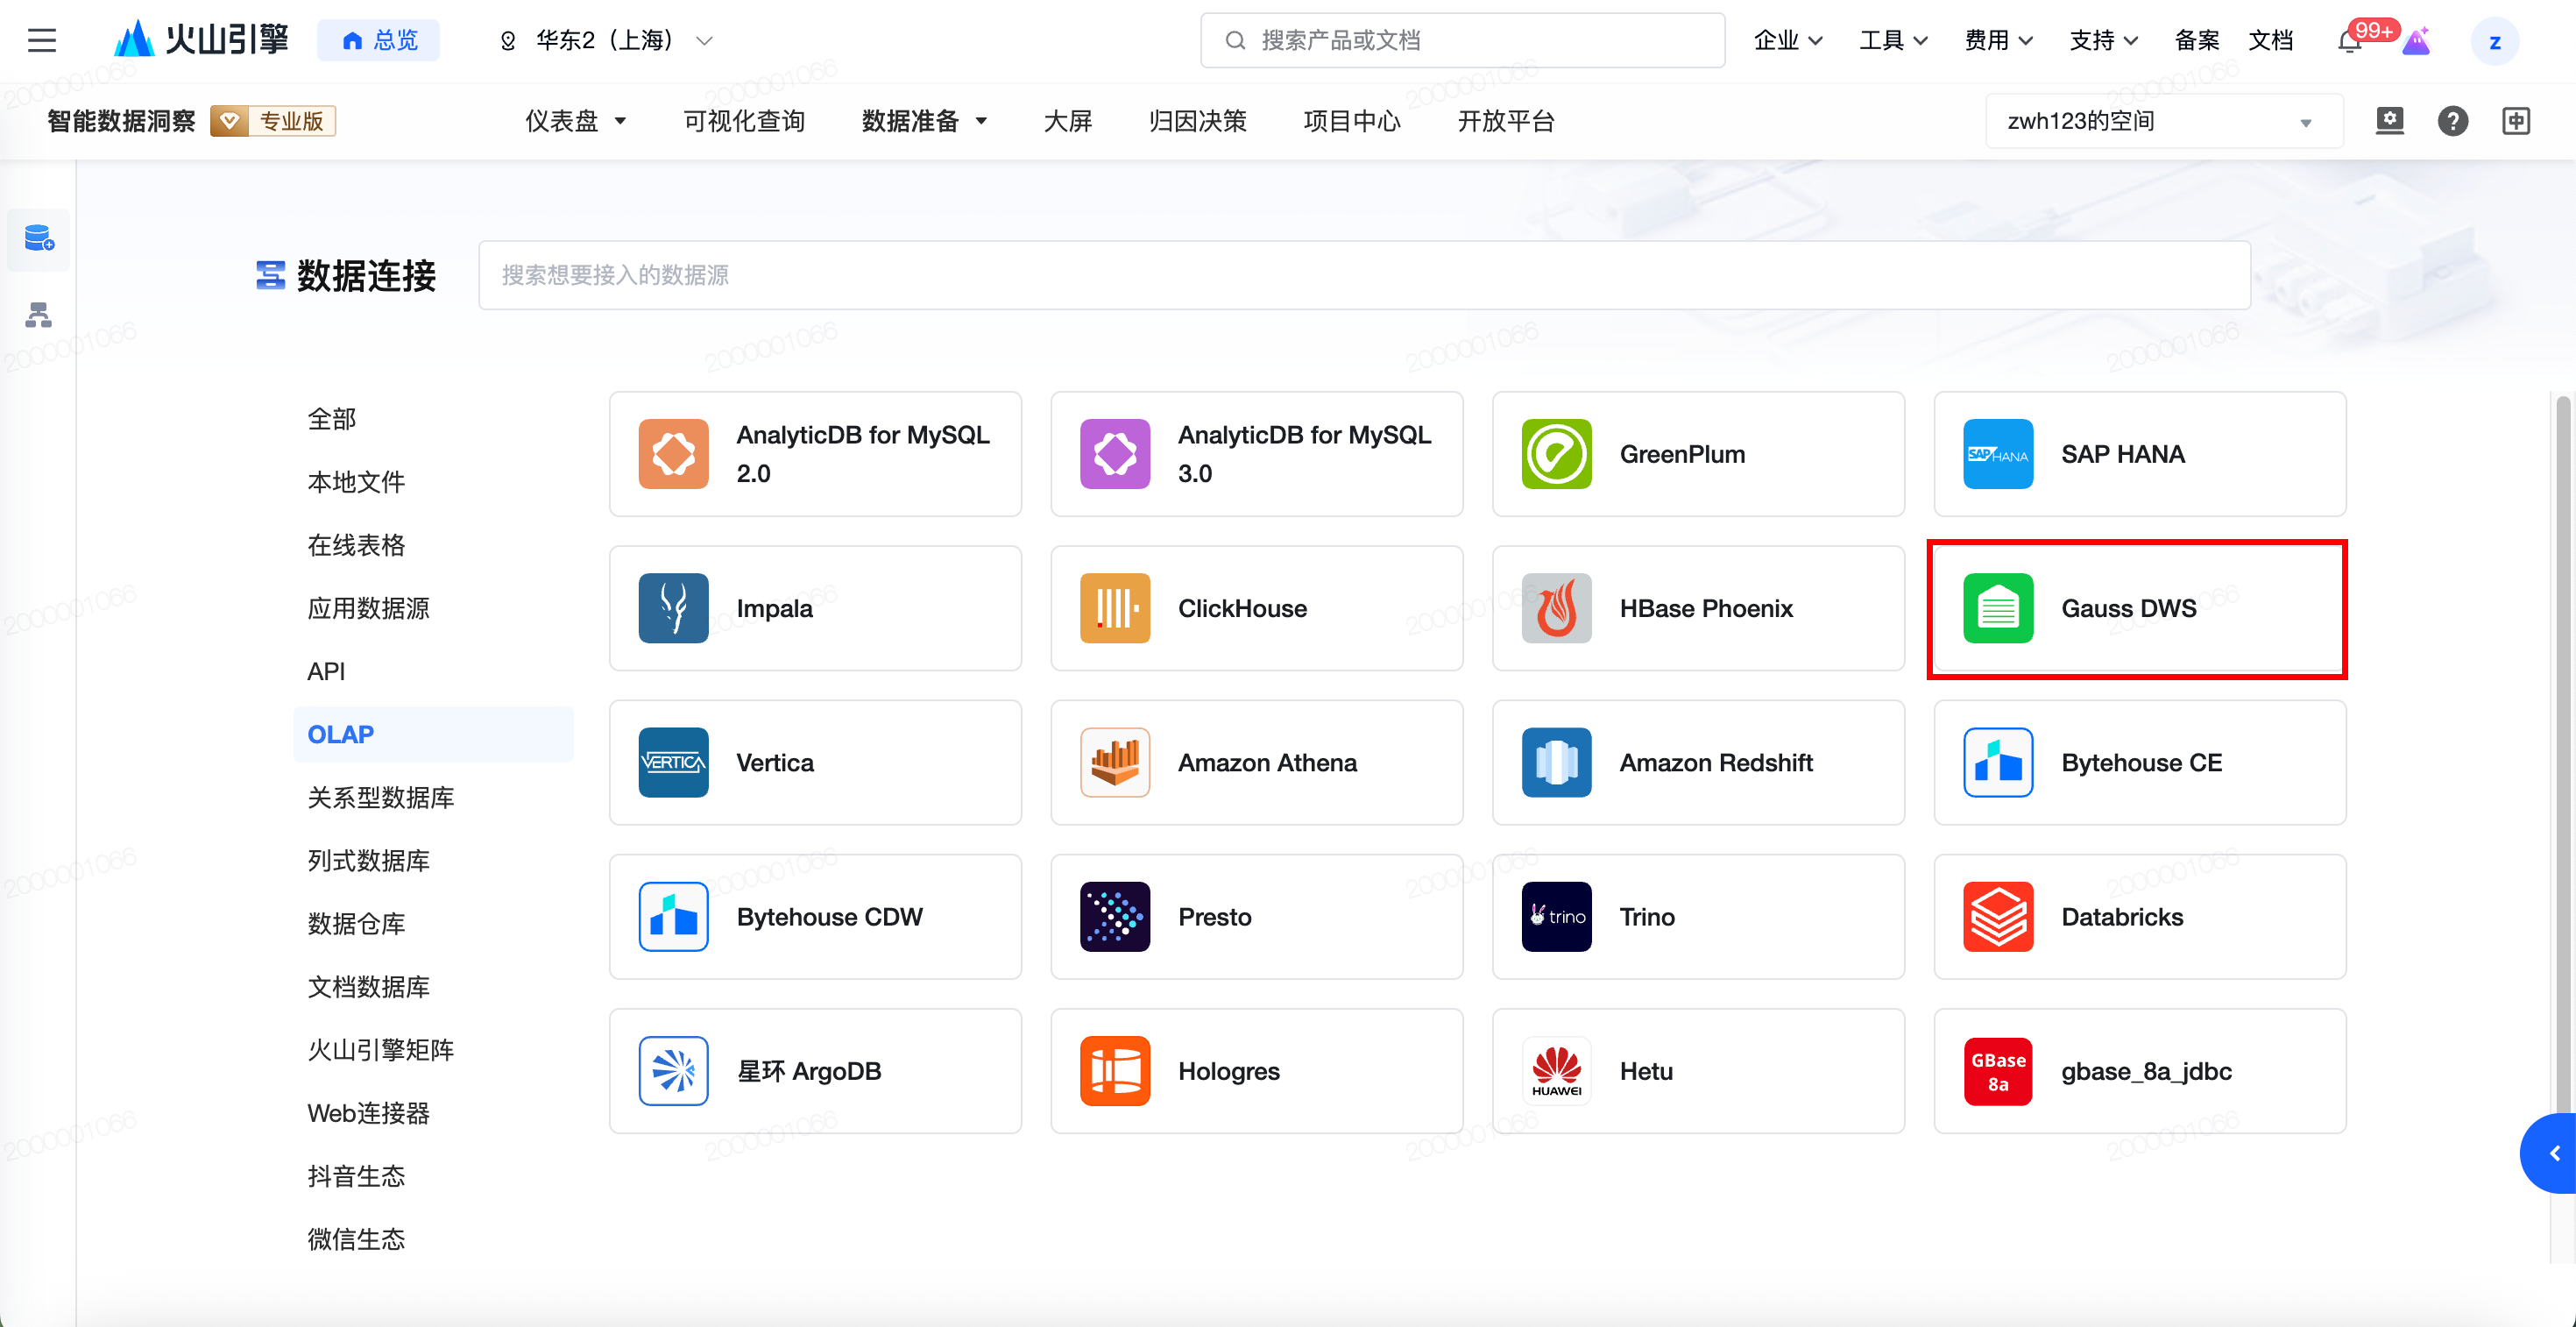This screenshot has width=2576, height=1327.
Task: Click the Vertica logo icon
Action: [x=673, y=762]
